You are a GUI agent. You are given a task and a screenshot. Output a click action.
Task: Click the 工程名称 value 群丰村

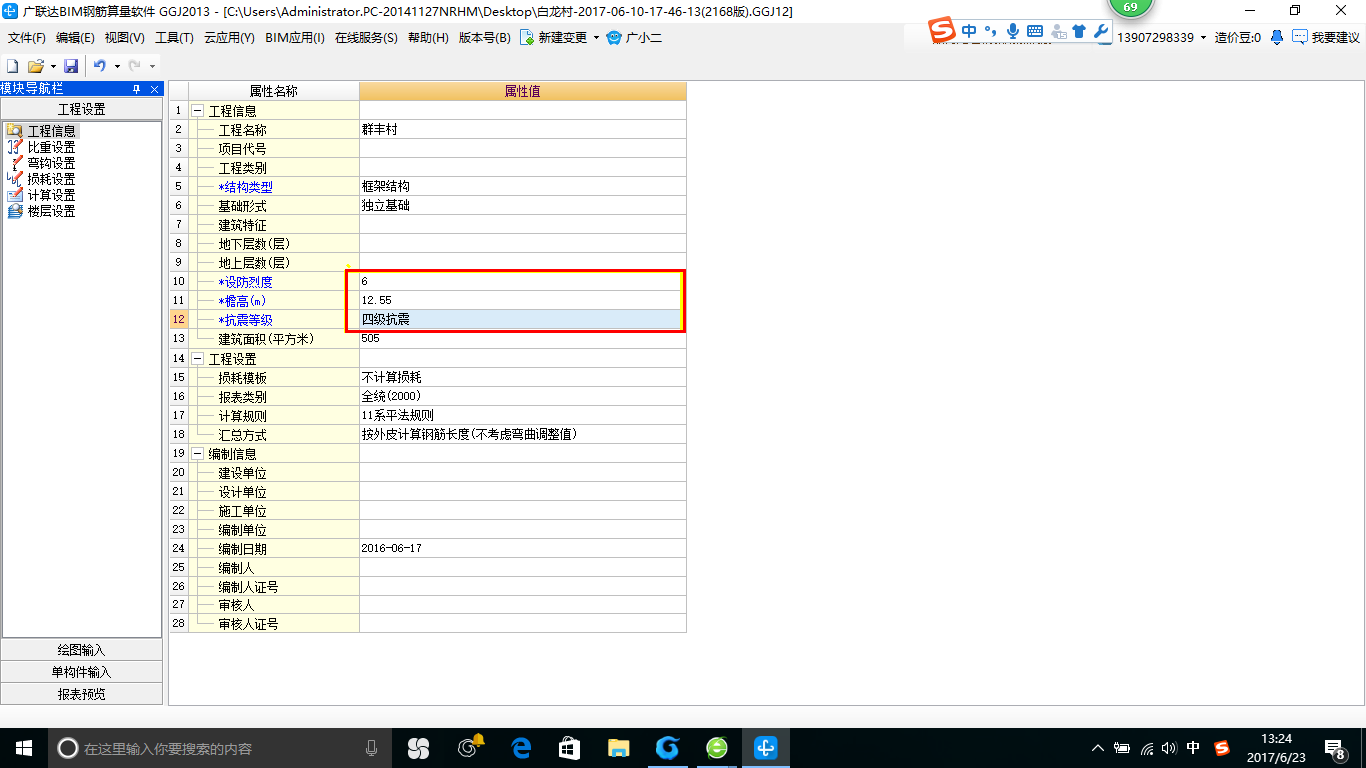click(523, 130)
